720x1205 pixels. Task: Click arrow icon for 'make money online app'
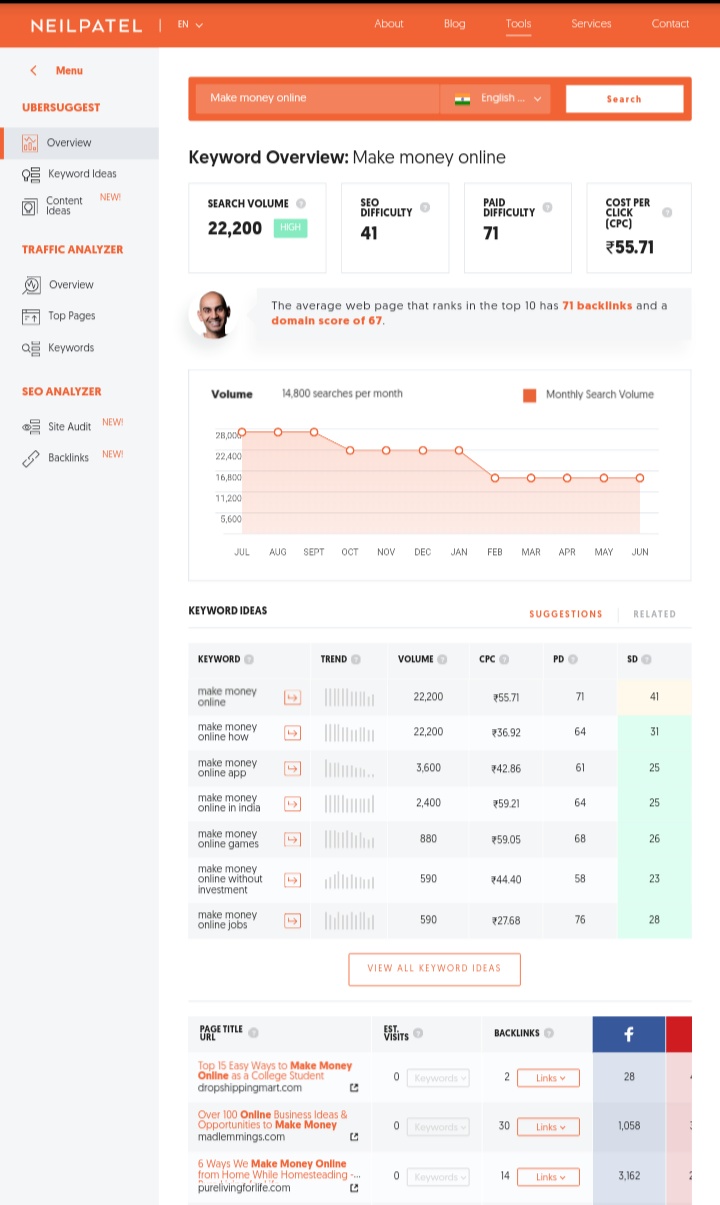(292, 768)
